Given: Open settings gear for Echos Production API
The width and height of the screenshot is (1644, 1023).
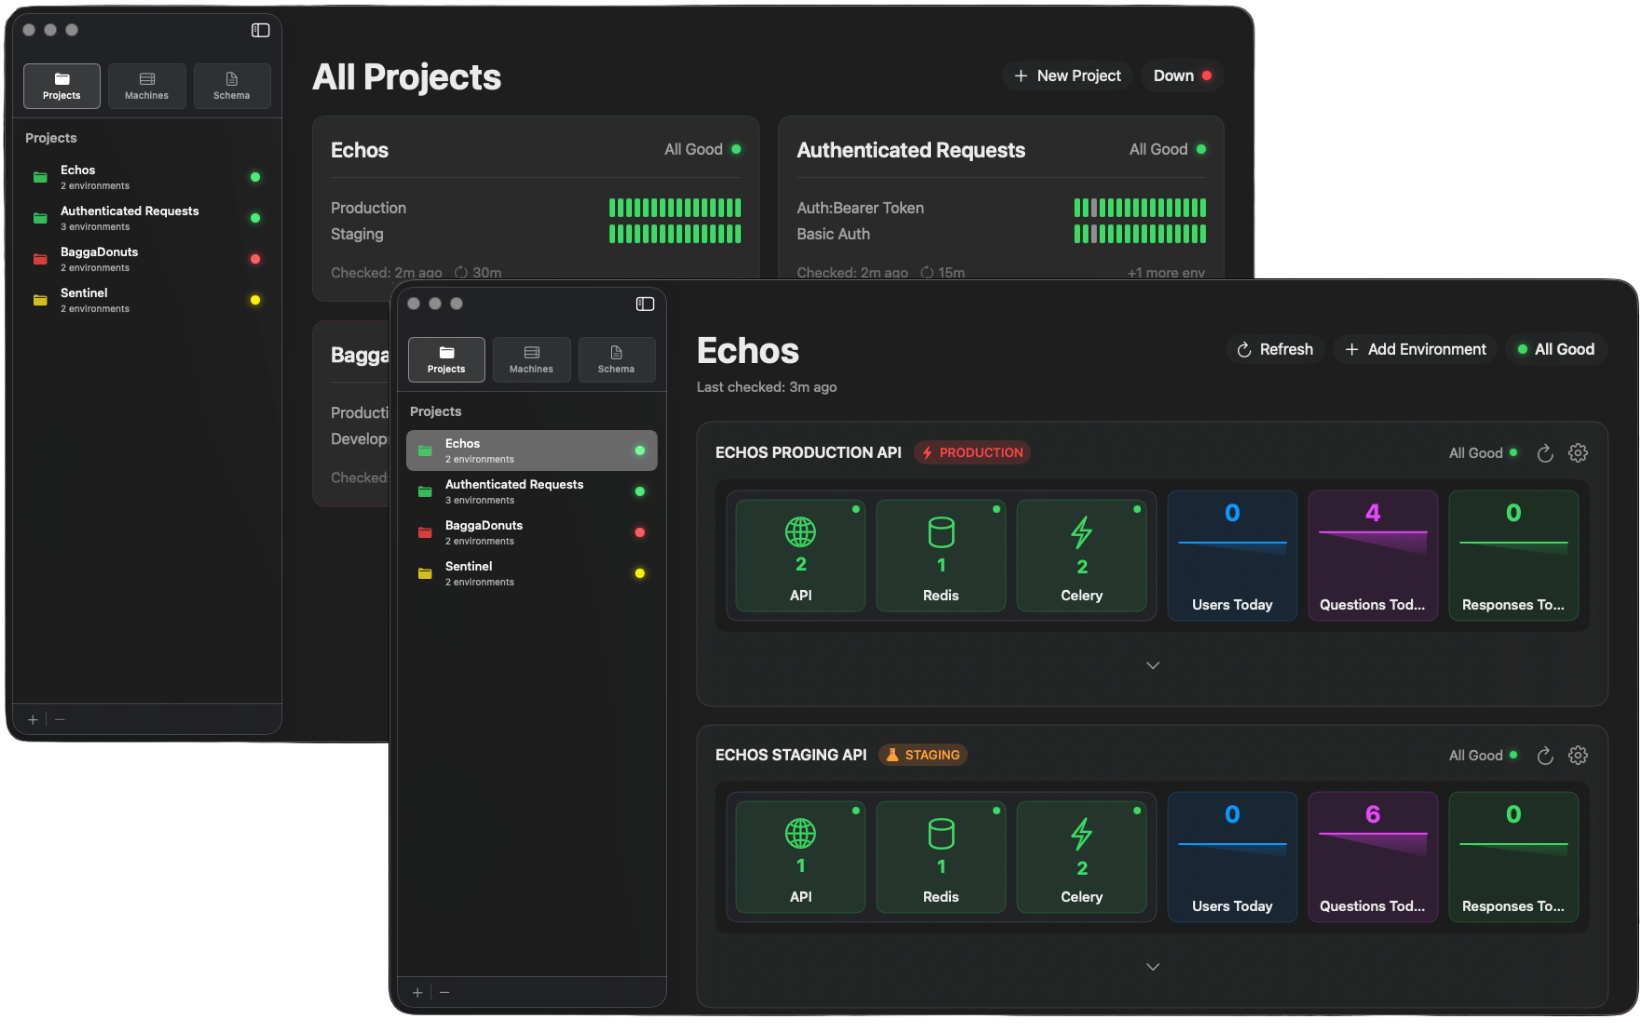Looking at the screenshot, I should (1578, 452).
